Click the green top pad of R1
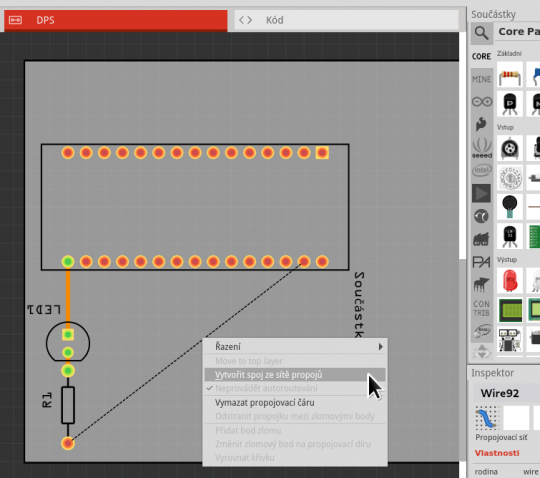Viewport: 540px width, 478px height. pos(68,371)
